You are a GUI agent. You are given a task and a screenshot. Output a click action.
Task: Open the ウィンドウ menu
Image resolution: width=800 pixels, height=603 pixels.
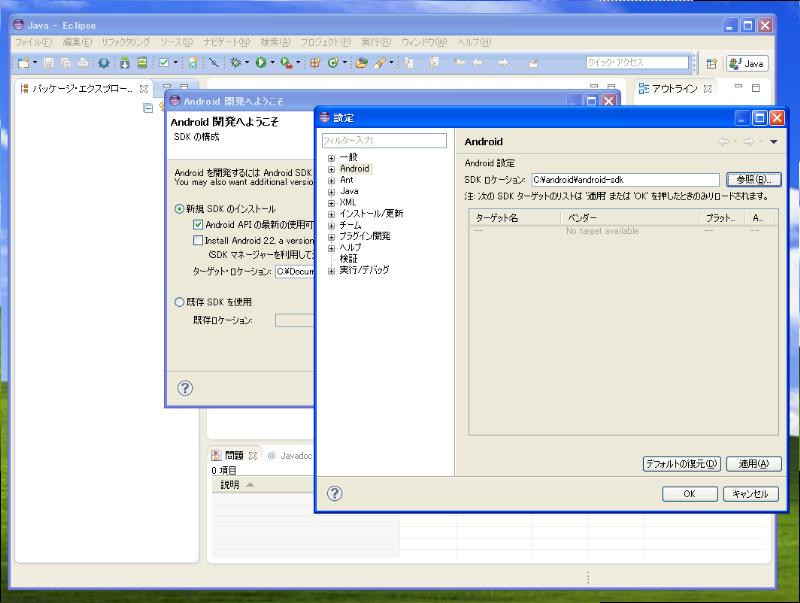tap(423, 42)
